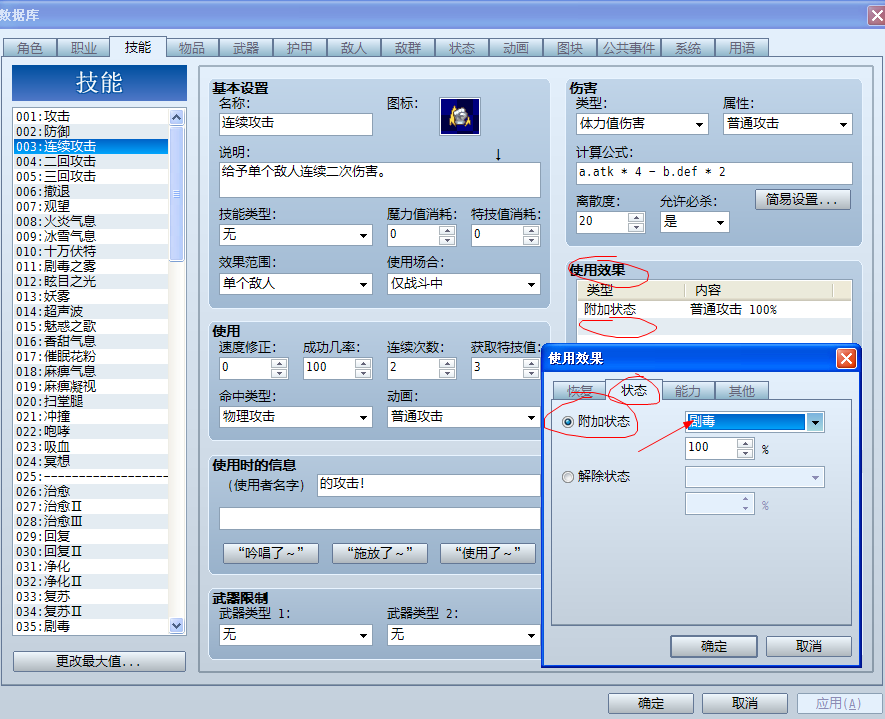Click the 简易设置... button

click(802, 199)
